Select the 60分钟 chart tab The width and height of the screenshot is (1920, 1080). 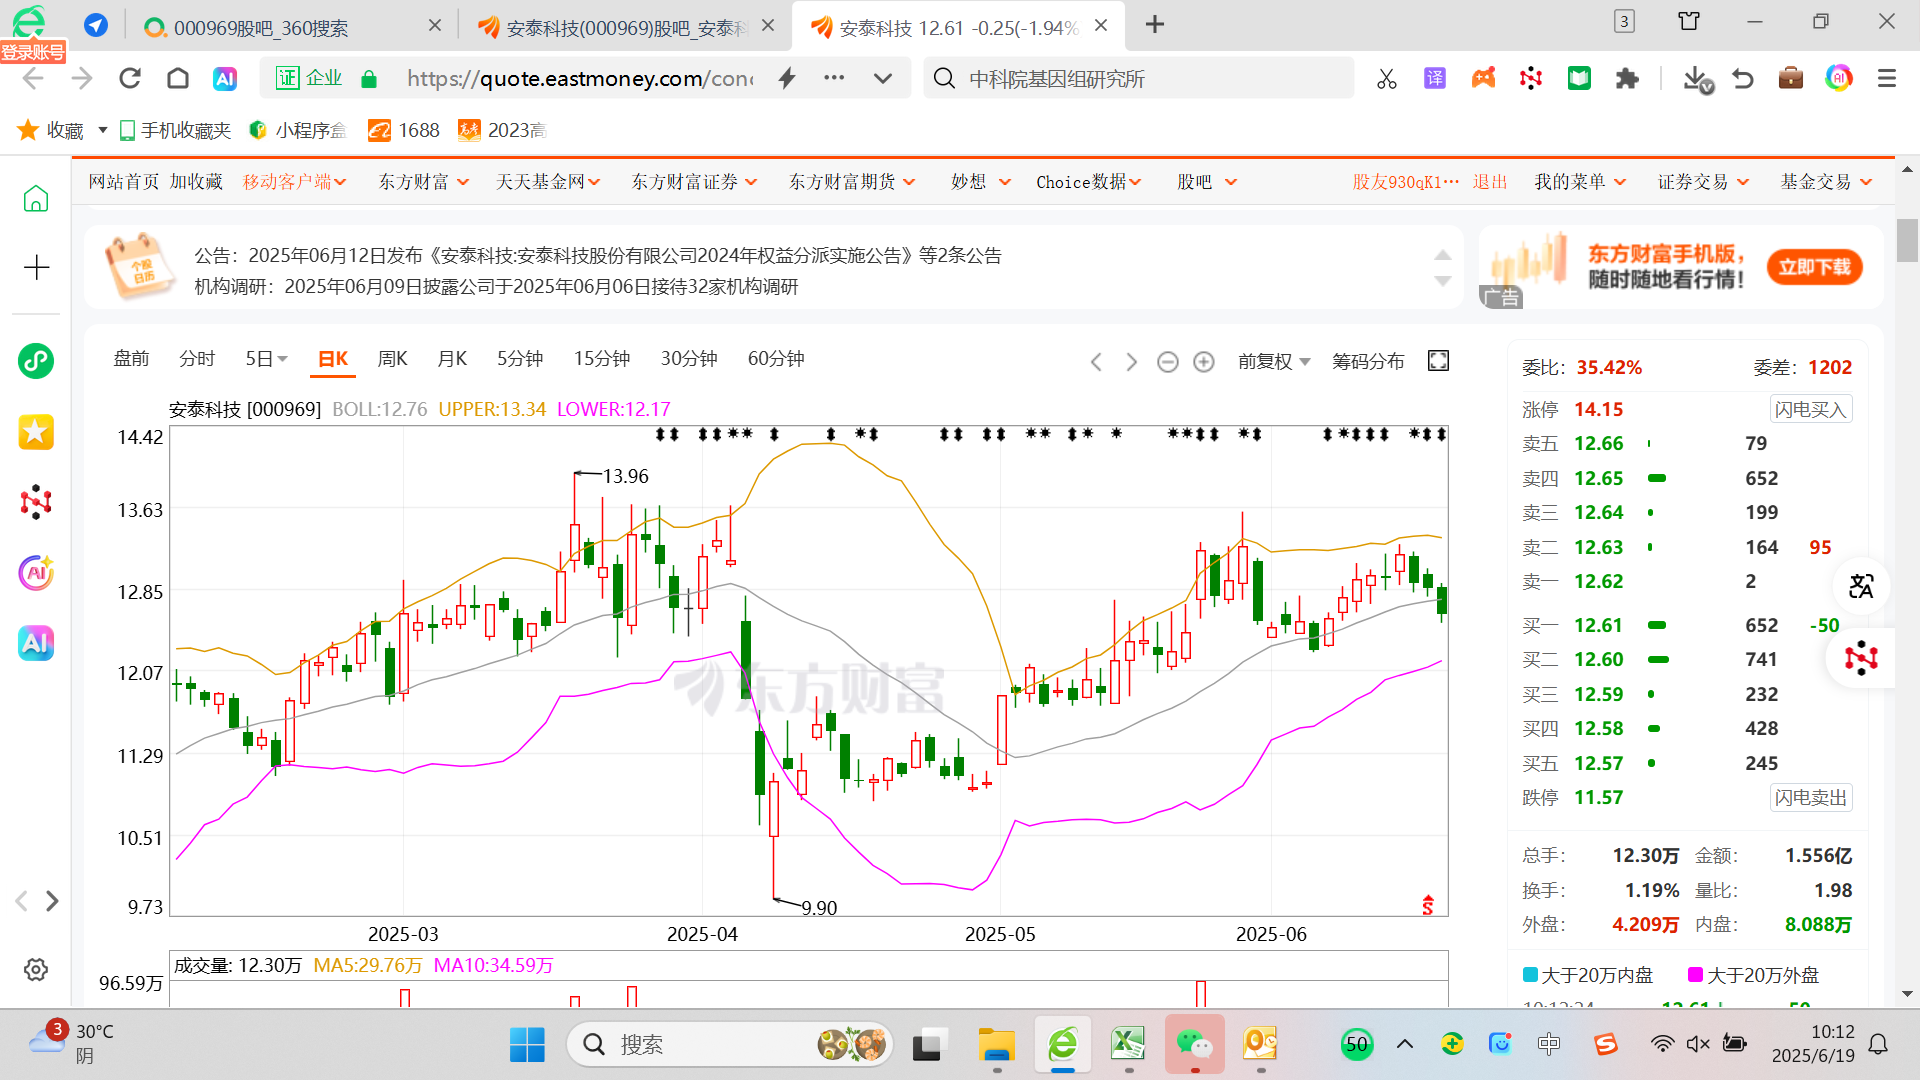776,359
